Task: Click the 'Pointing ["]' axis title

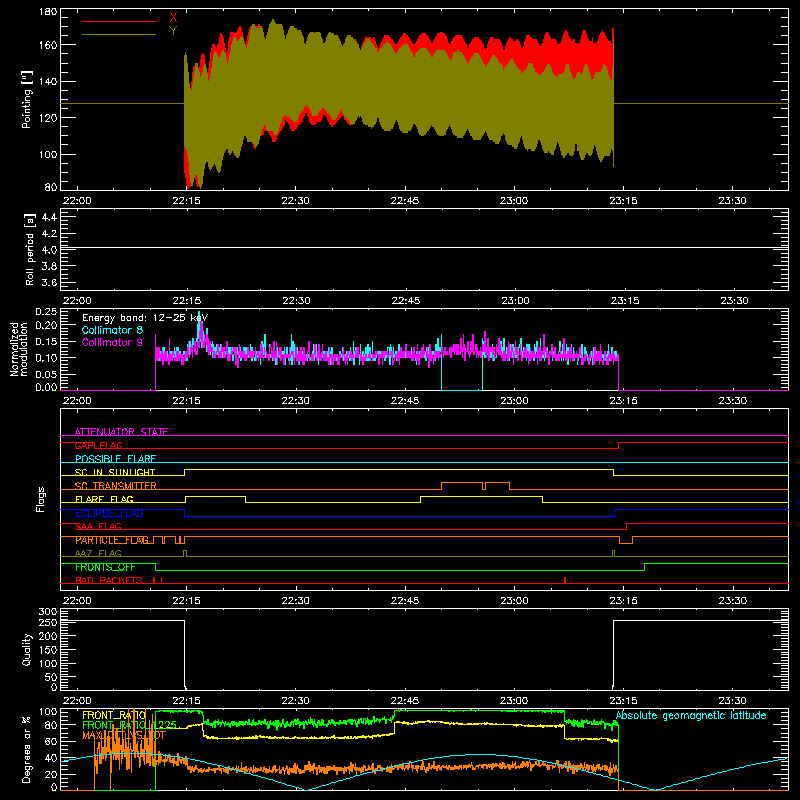Action: (x=27, y=99)
